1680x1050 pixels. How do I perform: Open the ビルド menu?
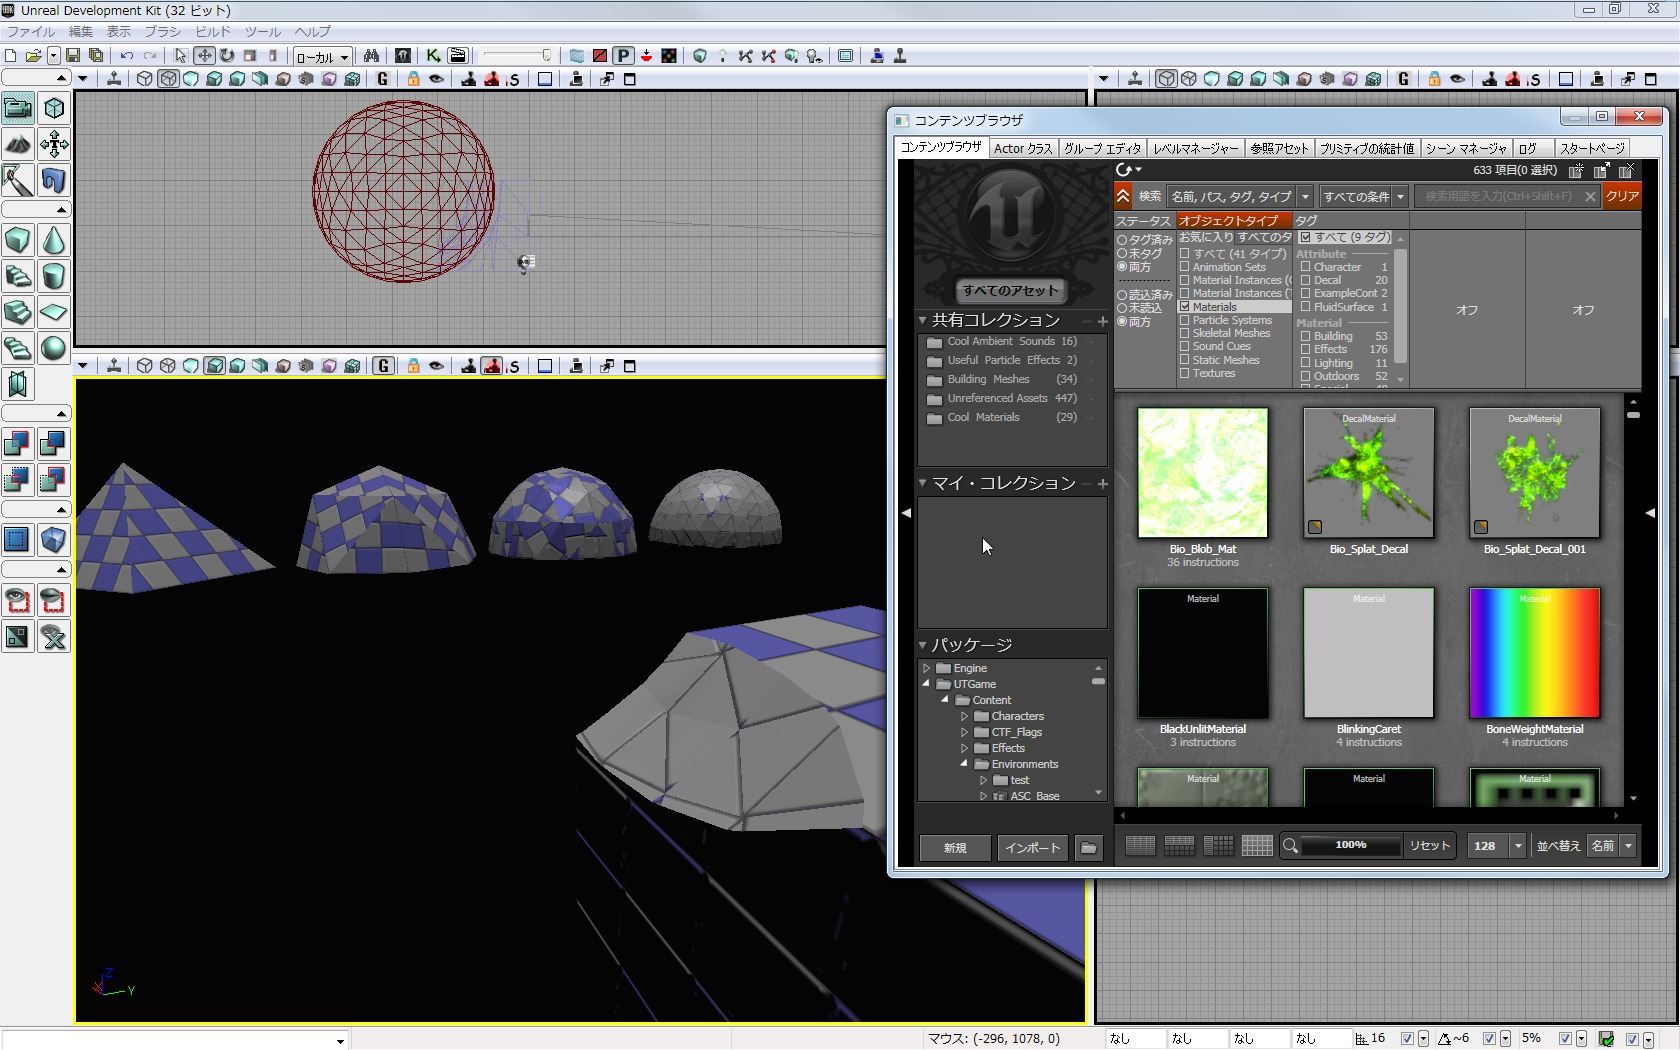point(212,32)
